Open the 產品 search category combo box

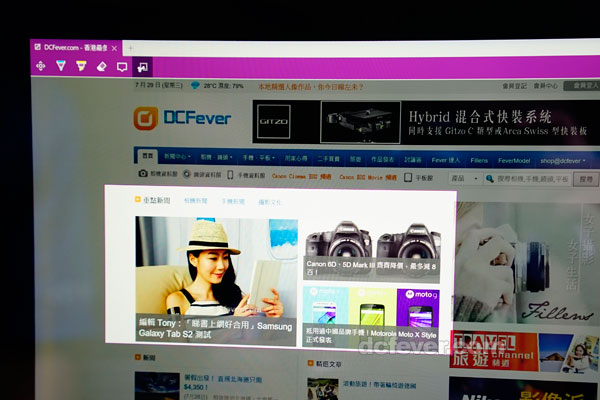coord(465,178)
